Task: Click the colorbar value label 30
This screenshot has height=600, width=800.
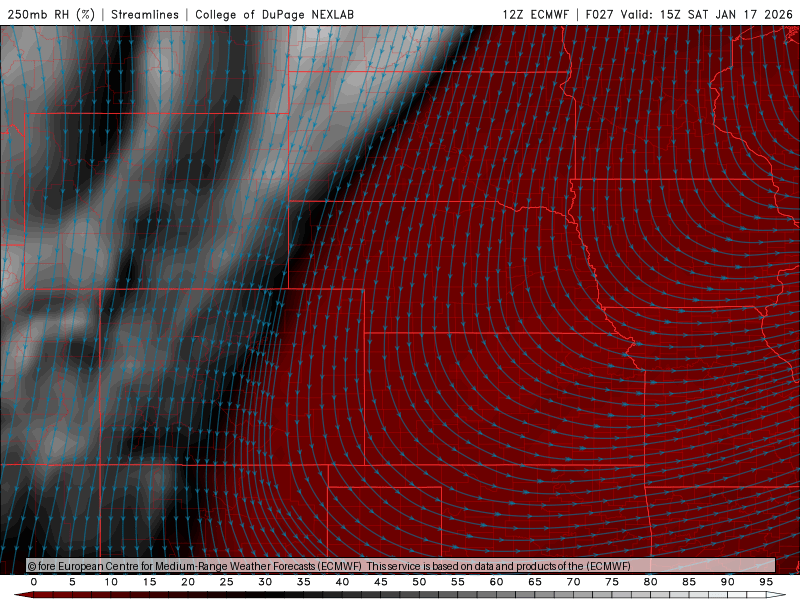Action: coord(265,582)
